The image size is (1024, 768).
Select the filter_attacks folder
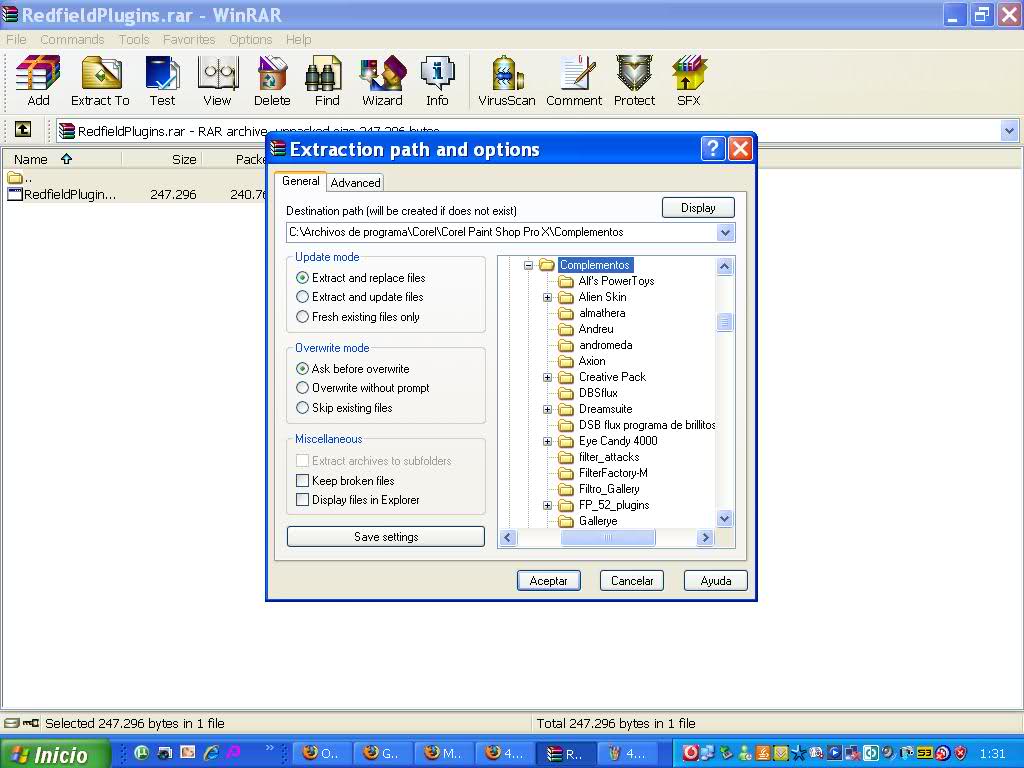coord(609,457)
